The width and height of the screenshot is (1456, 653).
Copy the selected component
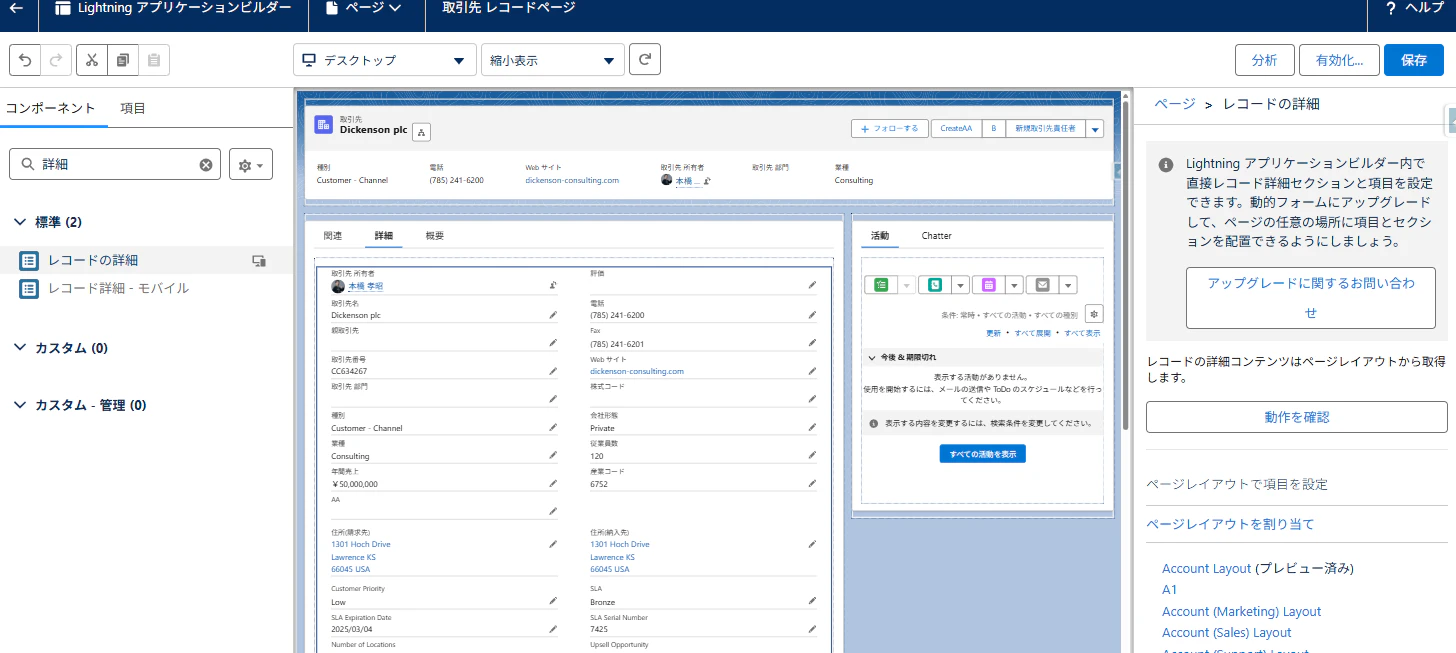122,60
